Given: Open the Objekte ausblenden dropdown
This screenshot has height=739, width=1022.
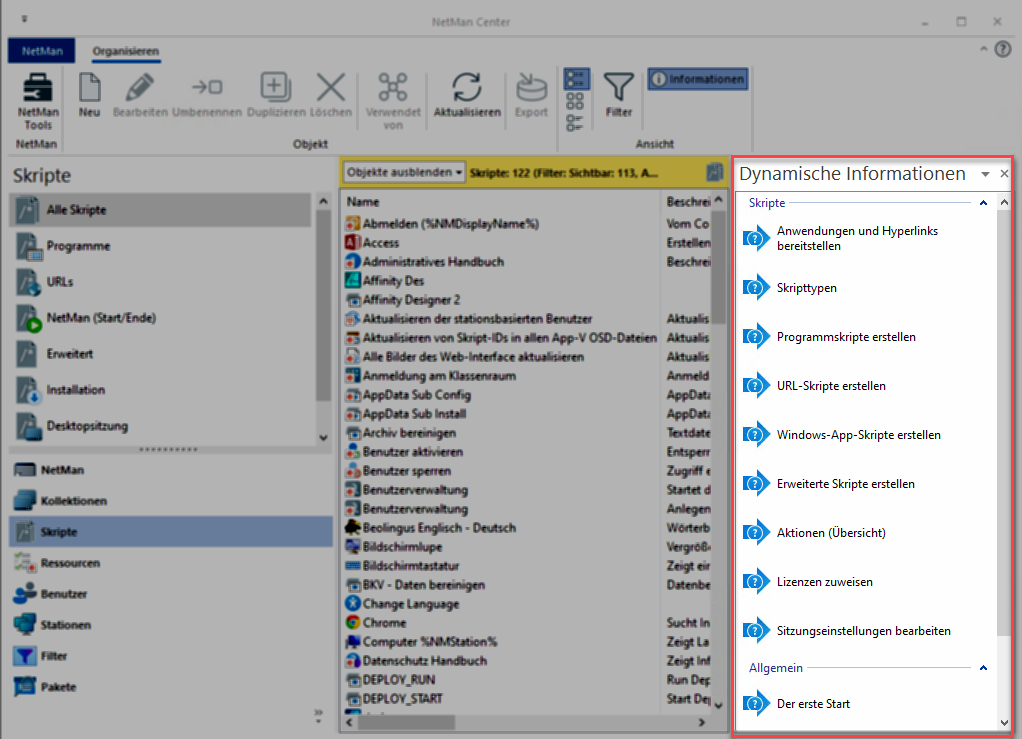Looking at the screenshot, I should tap(404, 172).
